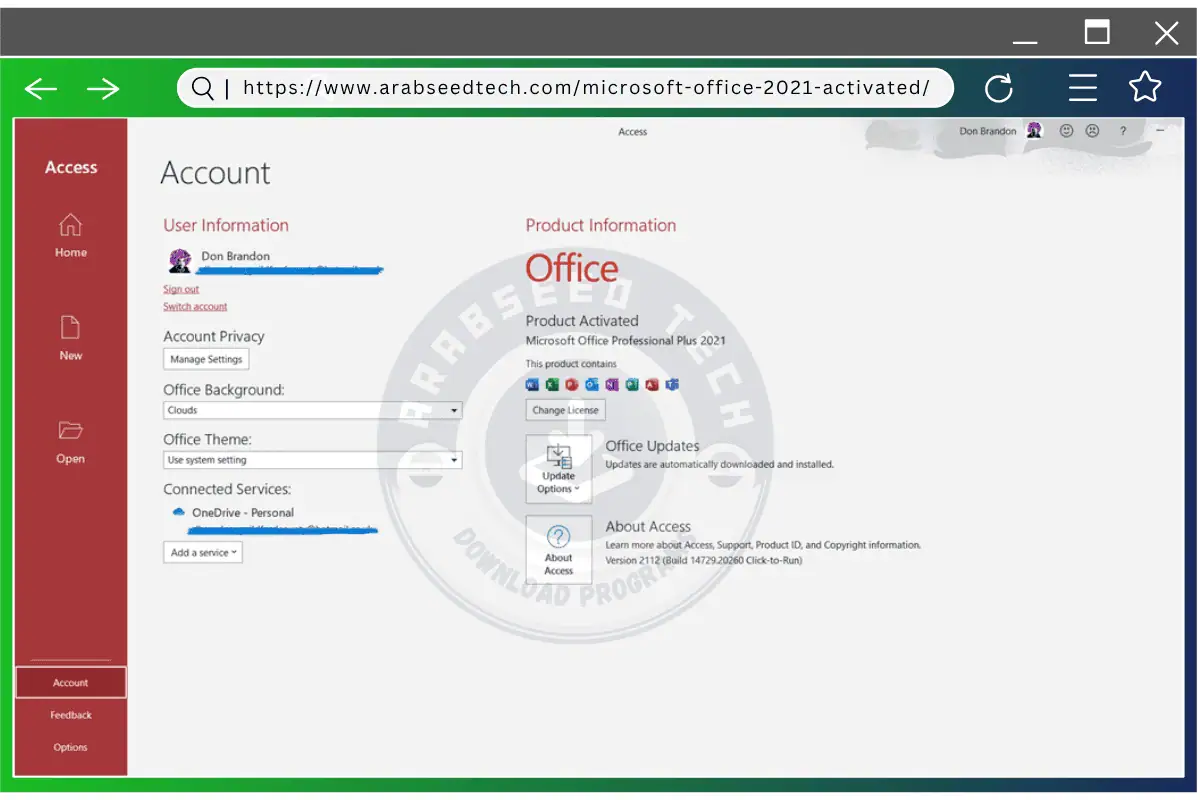Open Options from the left sidebar
This screenshot has width=1200, height=800.
coord(70,746)
